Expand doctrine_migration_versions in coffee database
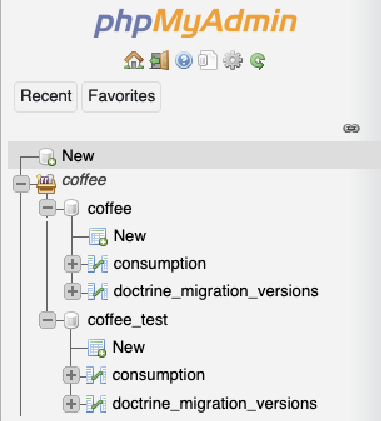The image size is (381, 421). tap(72, 292)
